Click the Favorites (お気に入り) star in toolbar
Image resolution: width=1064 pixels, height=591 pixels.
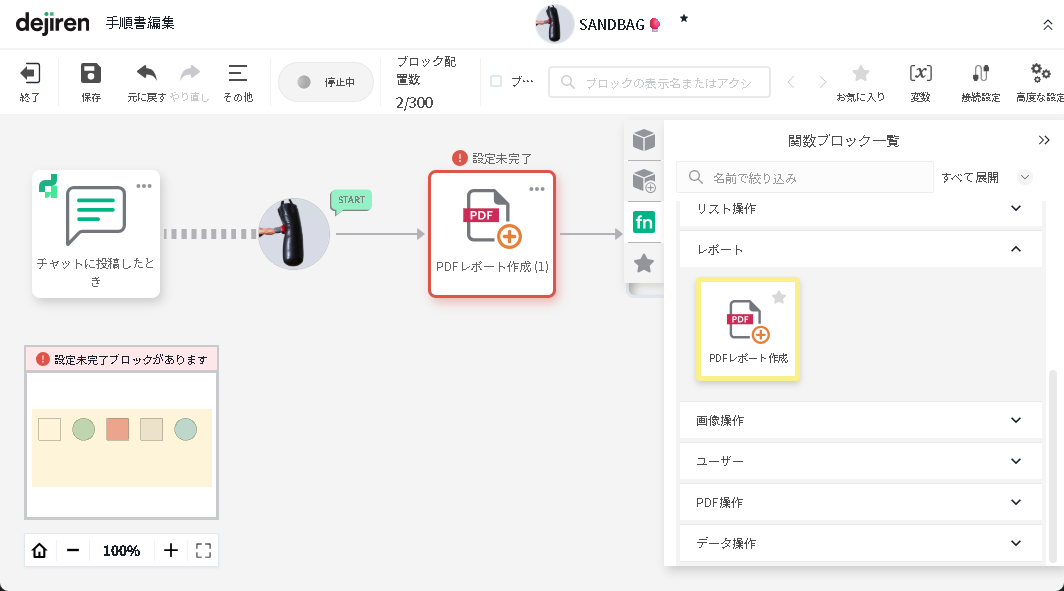[x=860, y=74]
